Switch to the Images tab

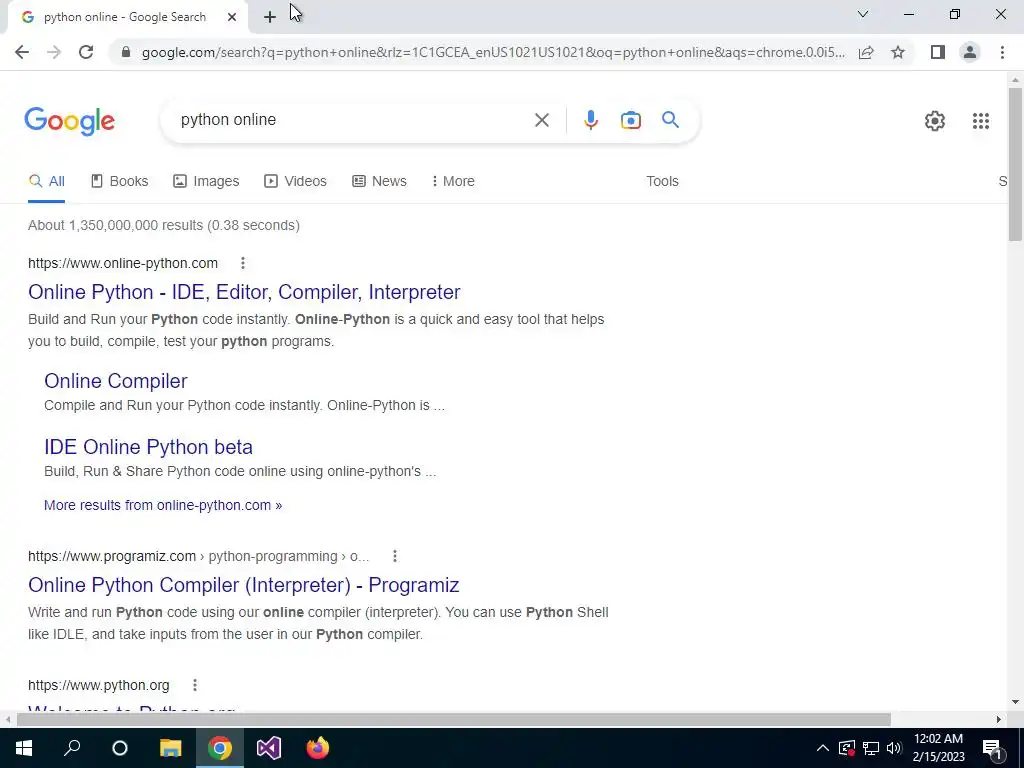click(206, 181)
